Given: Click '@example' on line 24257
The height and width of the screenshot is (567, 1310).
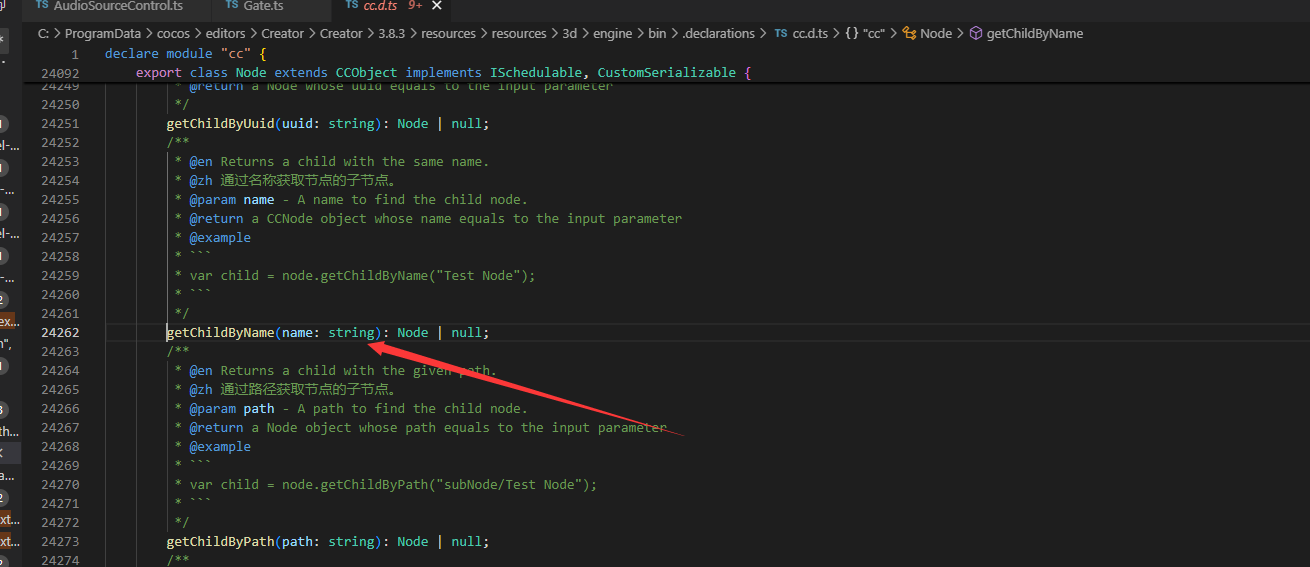Looking at the screenshot, I should coord(220,238).
